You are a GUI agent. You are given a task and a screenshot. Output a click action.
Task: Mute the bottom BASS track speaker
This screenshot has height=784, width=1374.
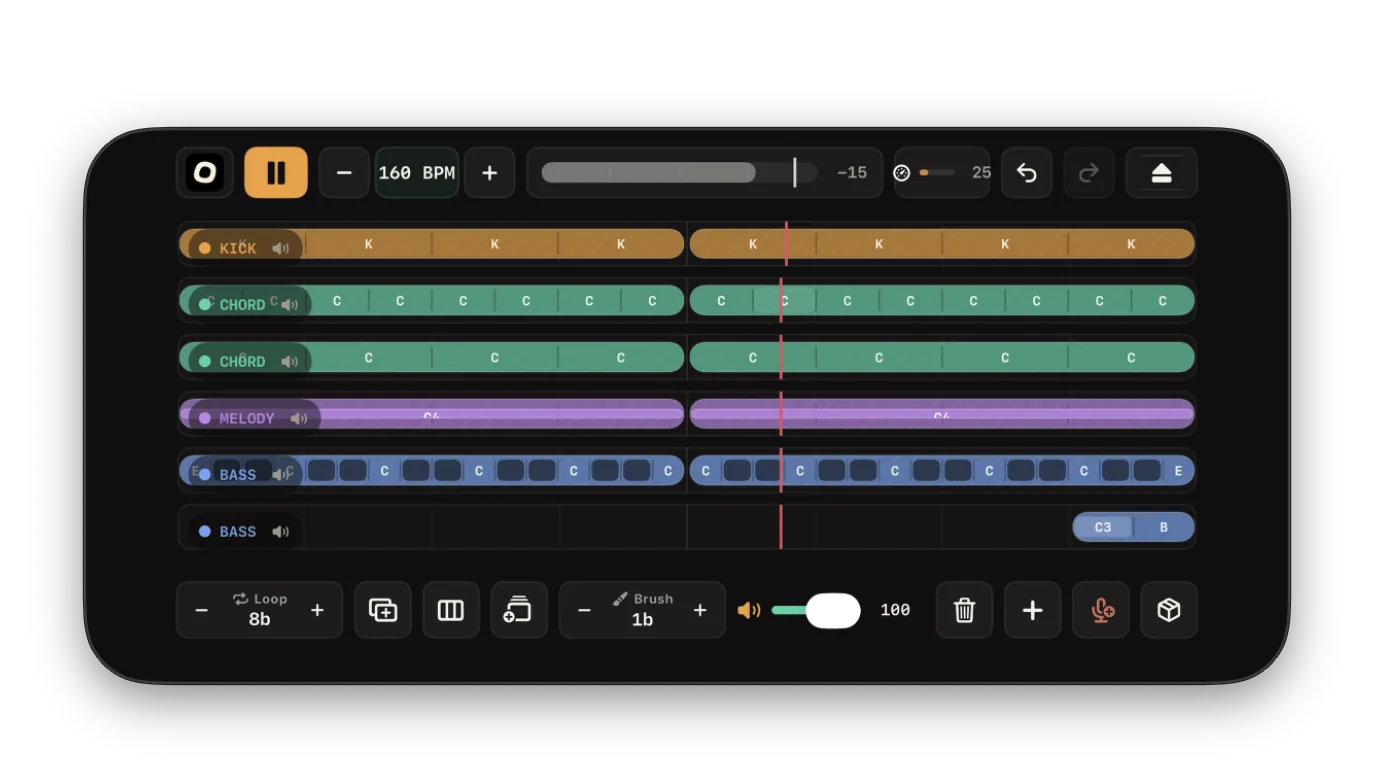coord(281,532)
